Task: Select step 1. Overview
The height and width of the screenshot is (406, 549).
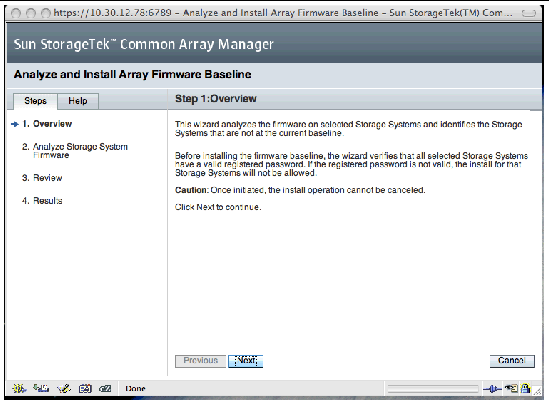Action: 47,124
